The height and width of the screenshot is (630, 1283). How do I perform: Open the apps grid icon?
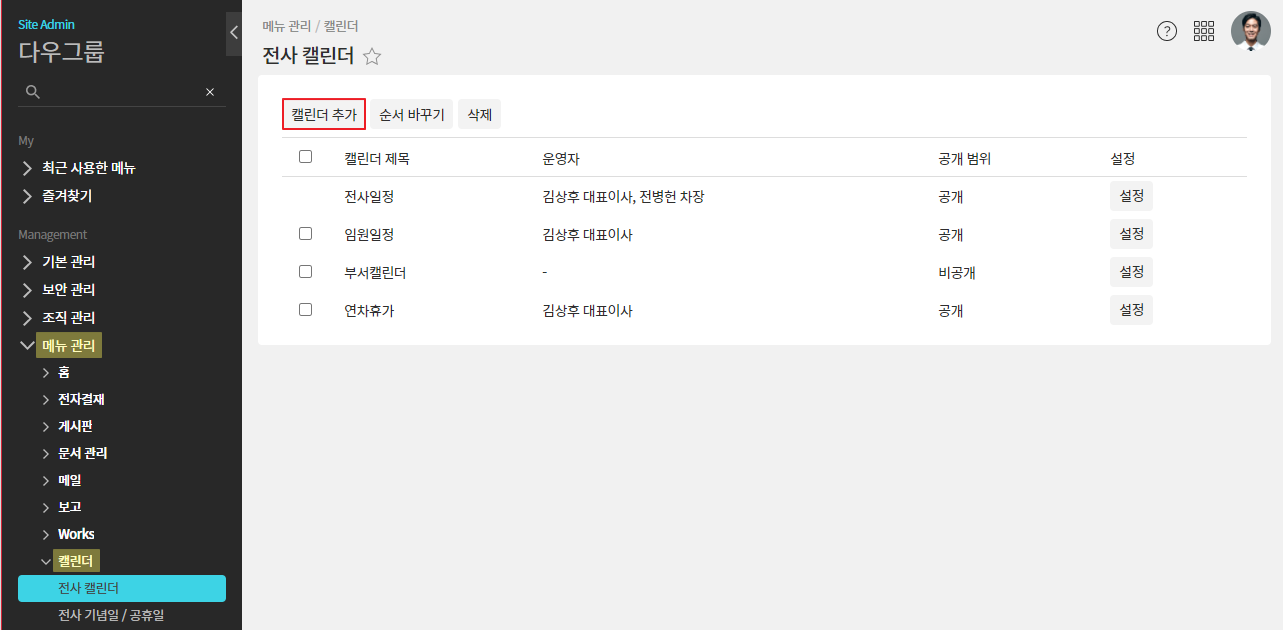tap(1204, 31)
